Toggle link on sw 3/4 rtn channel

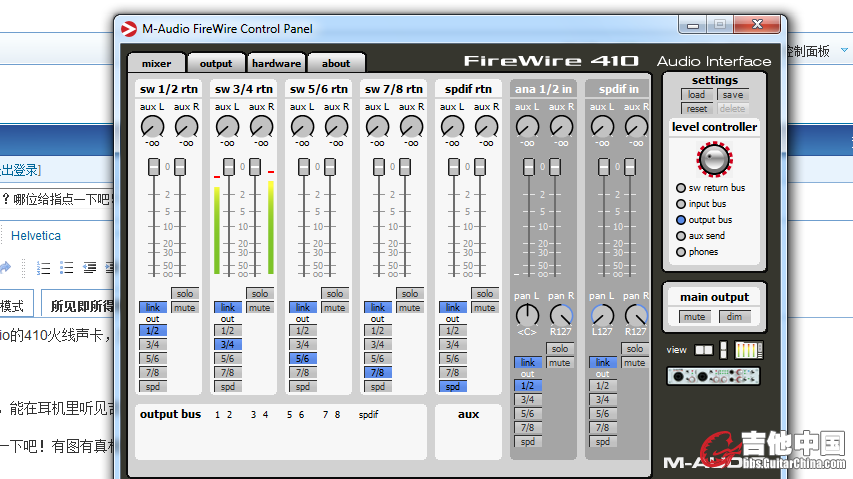pos(227,308)
